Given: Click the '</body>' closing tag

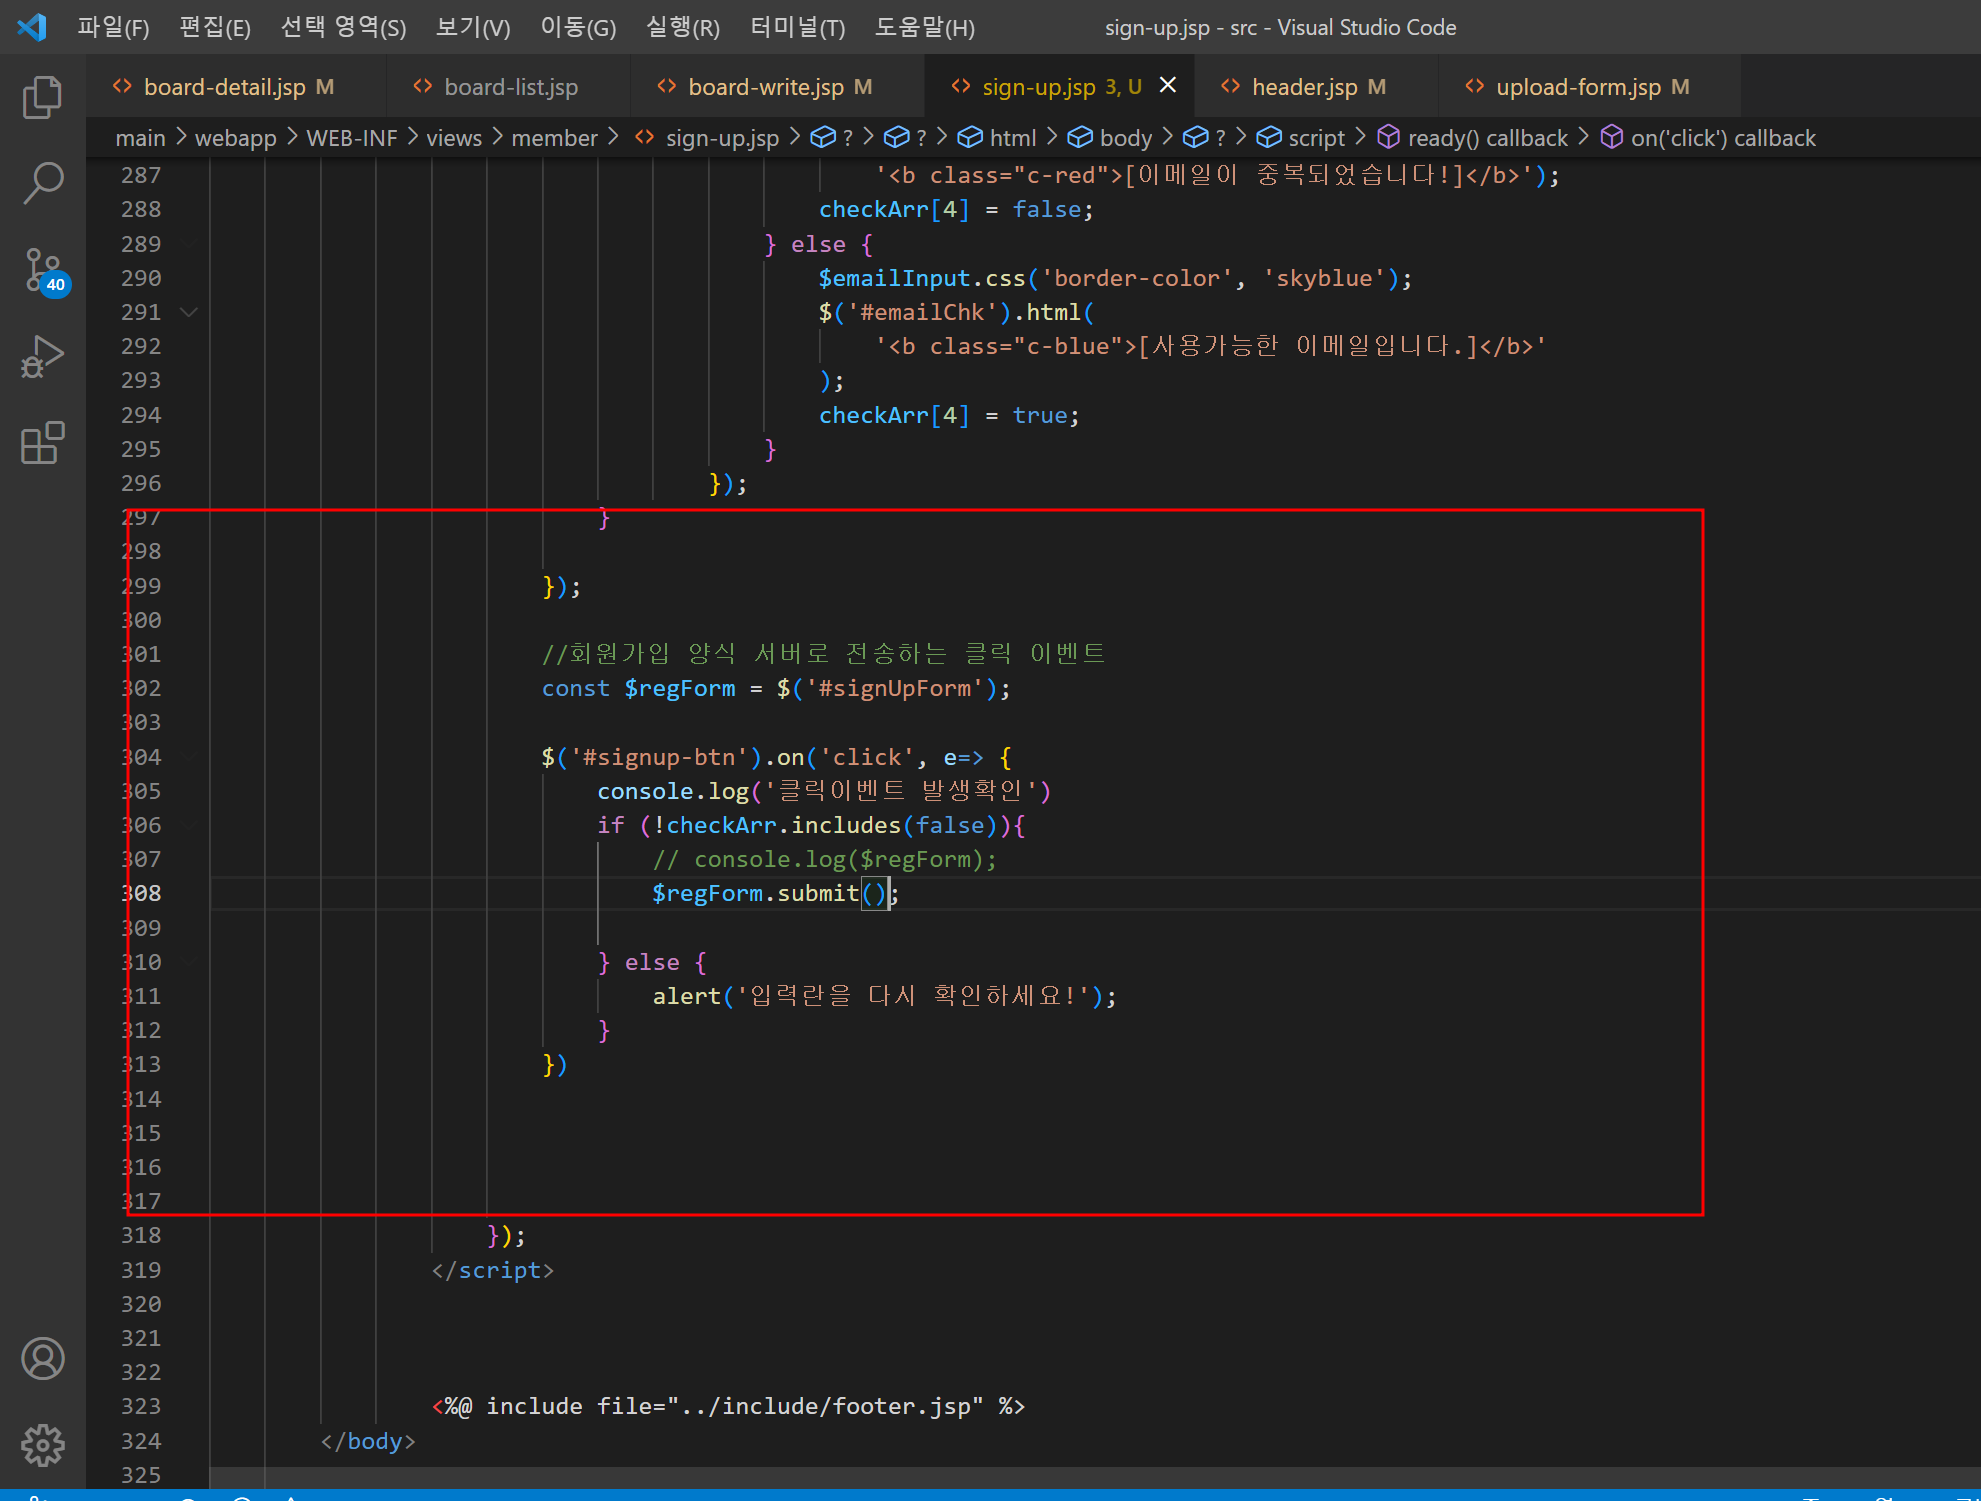Looking at the screenshot, I should (x=367, y=1441).
